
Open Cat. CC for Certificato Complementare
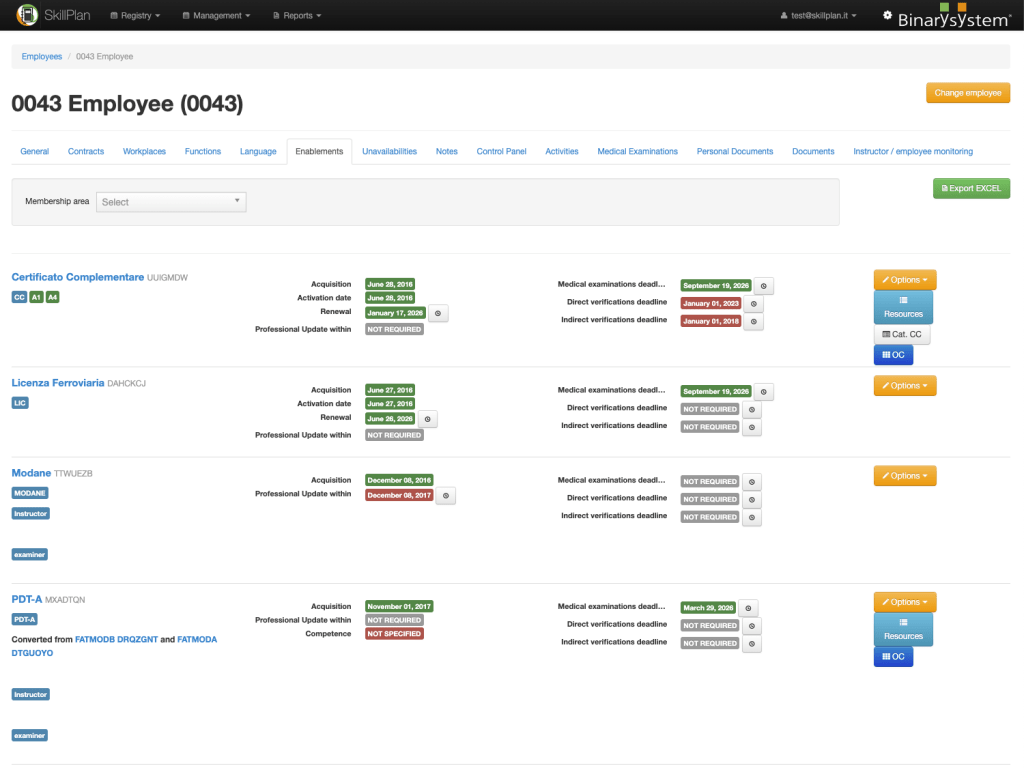click(902, 334)
